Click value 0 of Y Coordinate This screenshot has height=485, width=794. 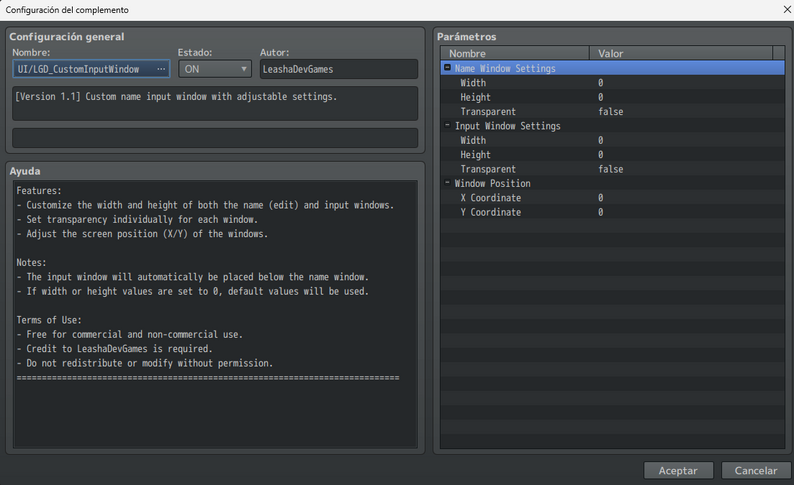(x=601, y=212)
